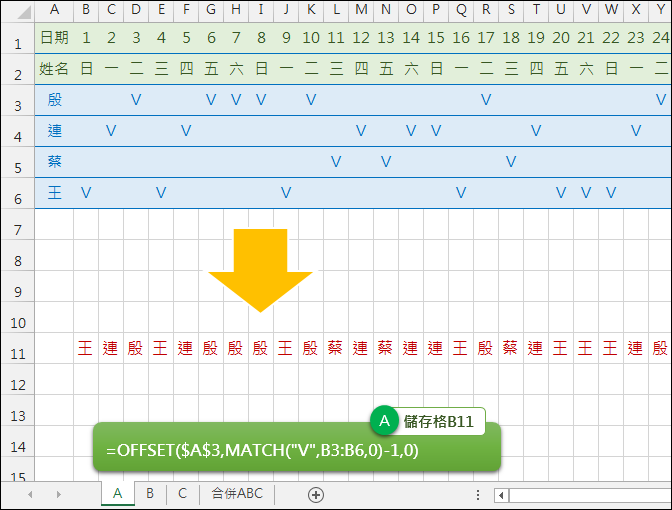Select the name cell 連
Screen dimensions: 672x510
[x=54, y=131]
